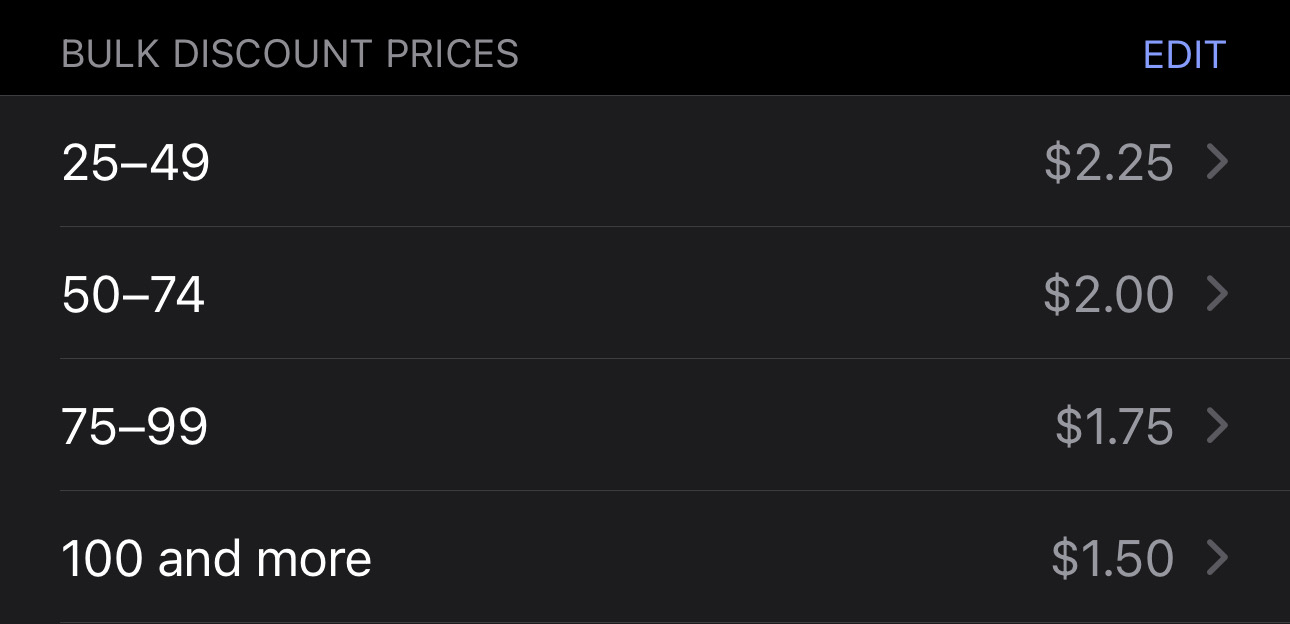Expand the arrow next to $1.50
1290x624 pixels.
pyautogui.click(x=1217, y=558)
